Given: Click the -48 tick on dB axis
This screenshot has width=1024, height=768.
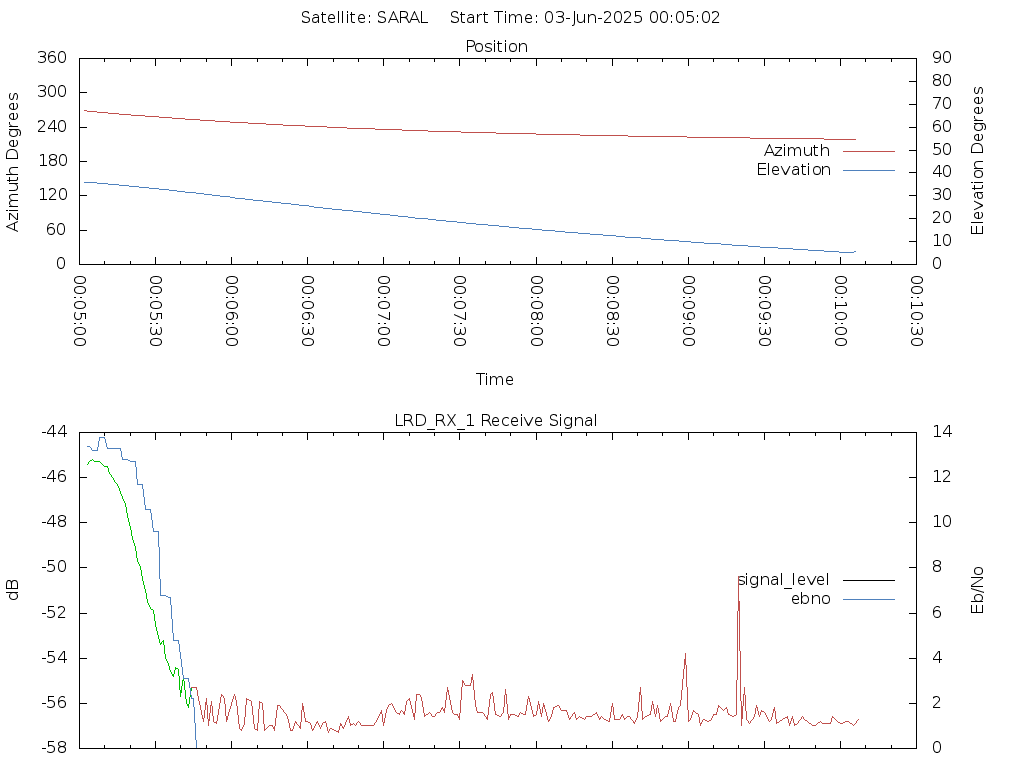Looking at the screenshot, I should click(x=54, y=522).
